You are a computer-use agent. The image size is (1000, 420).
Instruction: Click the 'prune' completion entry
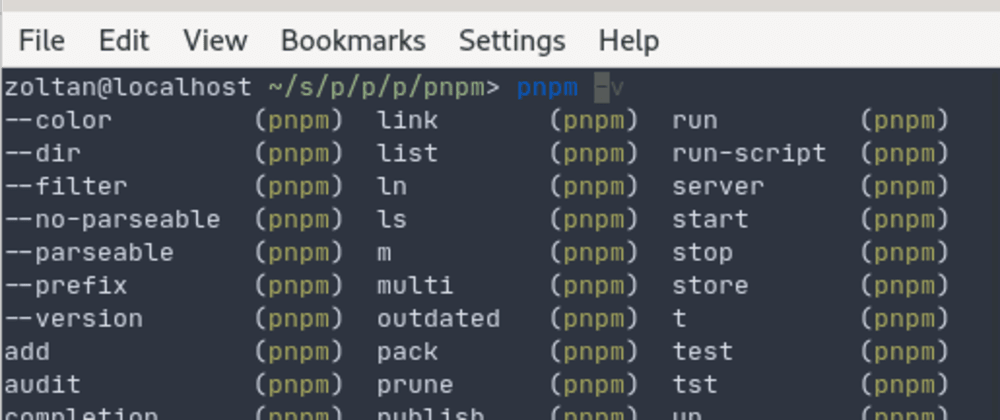tap(415, 386)
